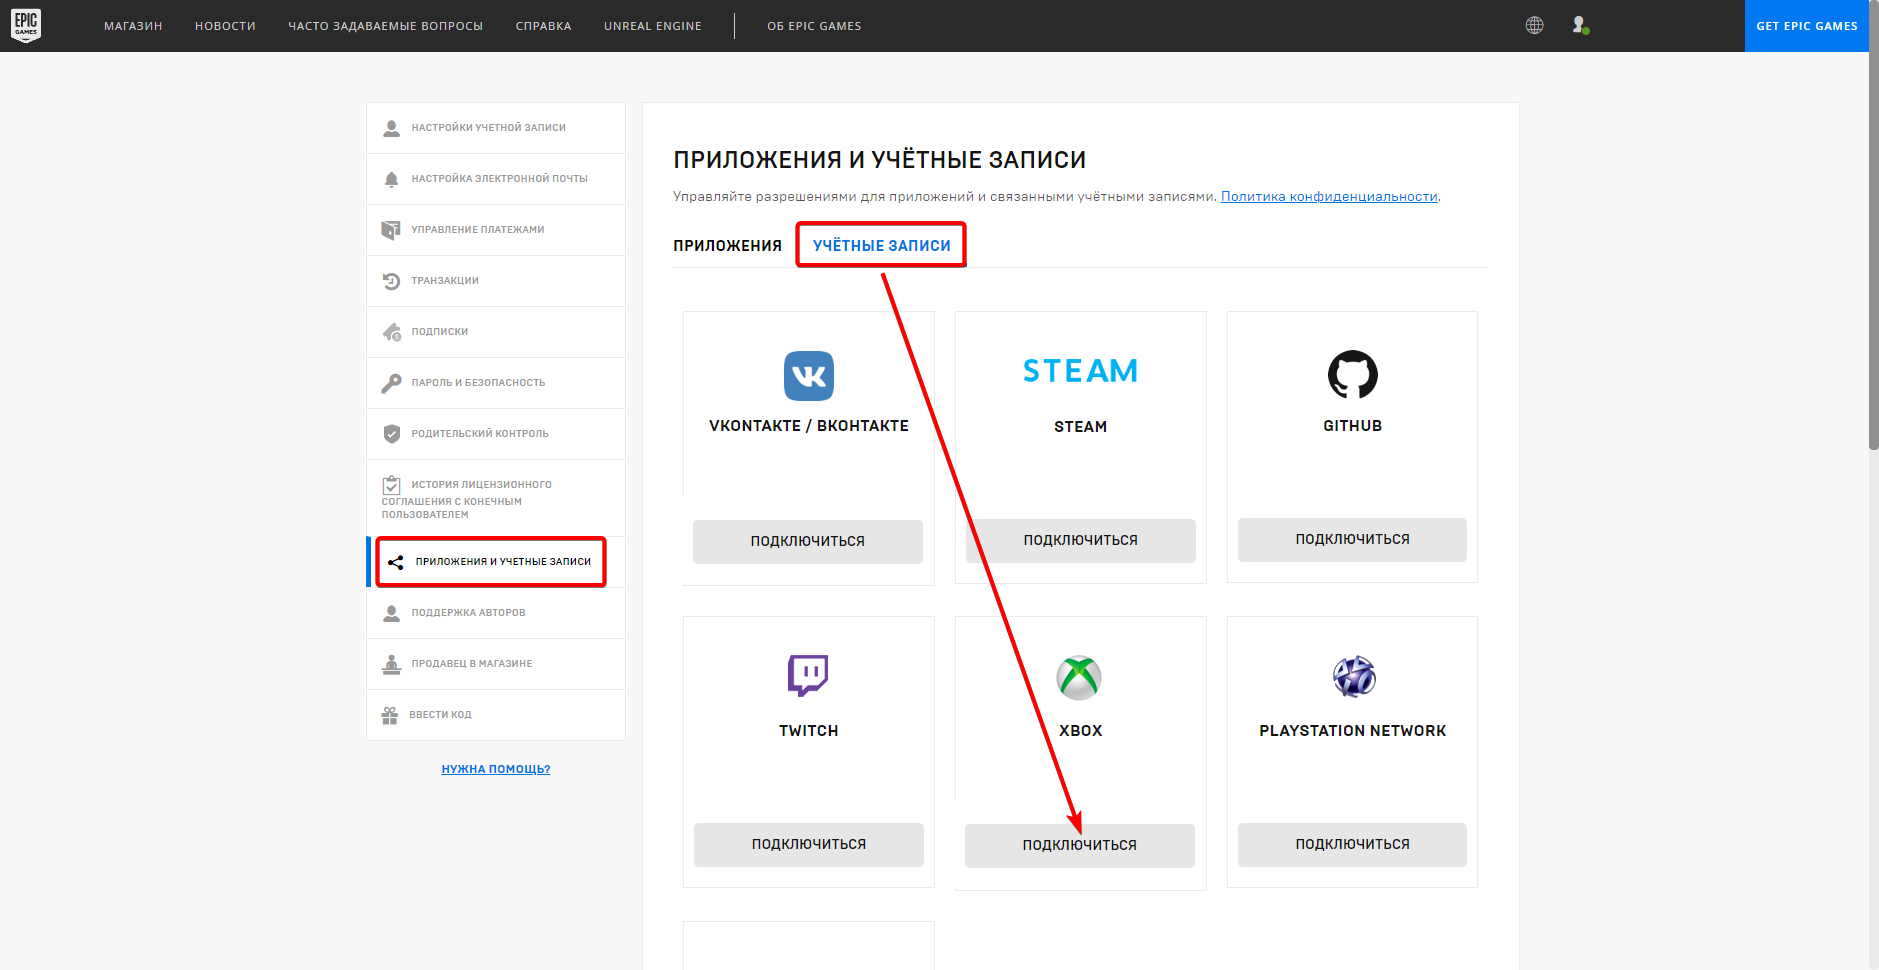This screenshot has width=1879, height=970.
Task: Click the license agreement clipboard icon
Action: [391, 485]
